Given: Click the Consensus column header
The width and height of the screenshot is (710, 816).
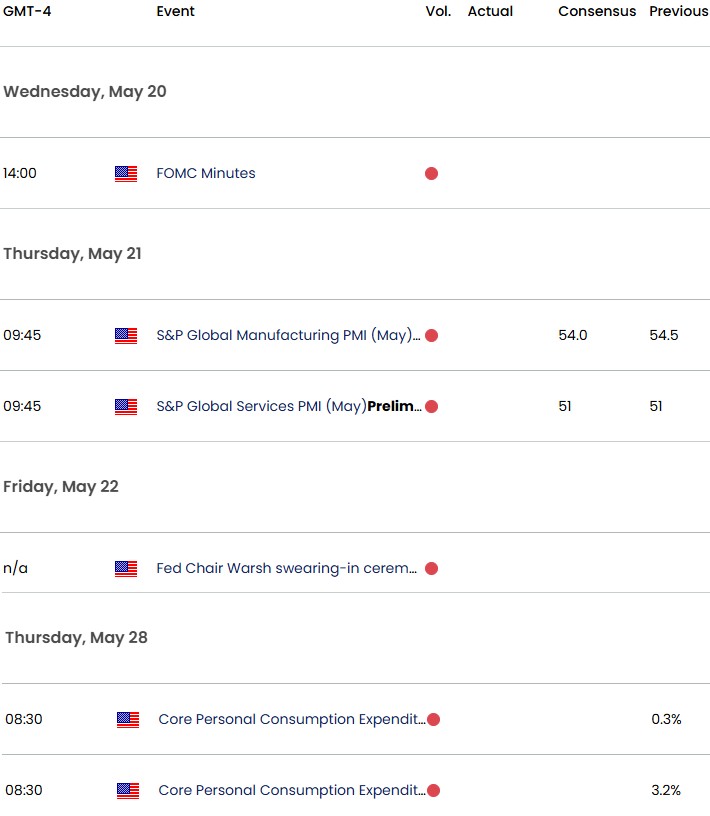Looking at the screenshot, I should pyautogui.click(x=597, y=11).
